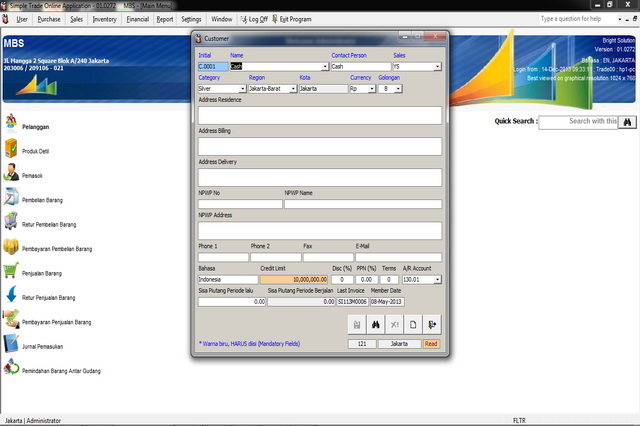Expand the Category dropdown showing Silver
Image resolution: width=640 pixels, height=426 pixels.
tap(240, 88)
